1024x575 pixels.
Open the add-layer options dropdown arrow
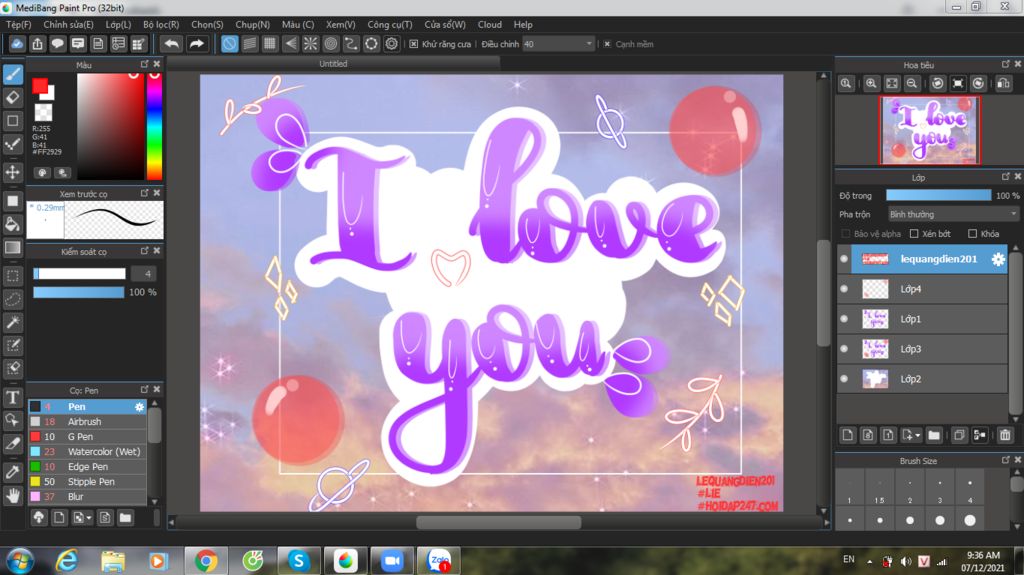click(x=917, y=435)
